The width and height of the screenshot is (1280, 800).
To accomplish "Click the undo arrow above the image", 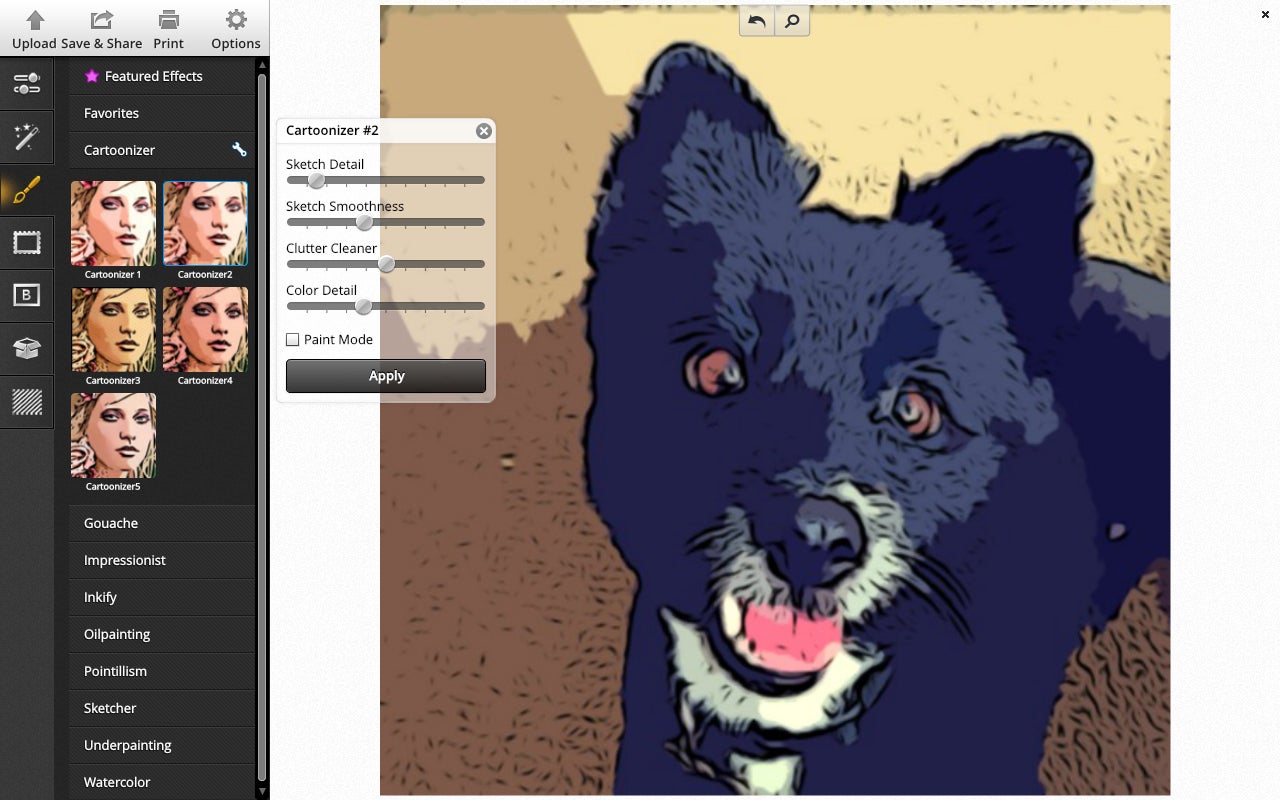I will coord(757,21).
